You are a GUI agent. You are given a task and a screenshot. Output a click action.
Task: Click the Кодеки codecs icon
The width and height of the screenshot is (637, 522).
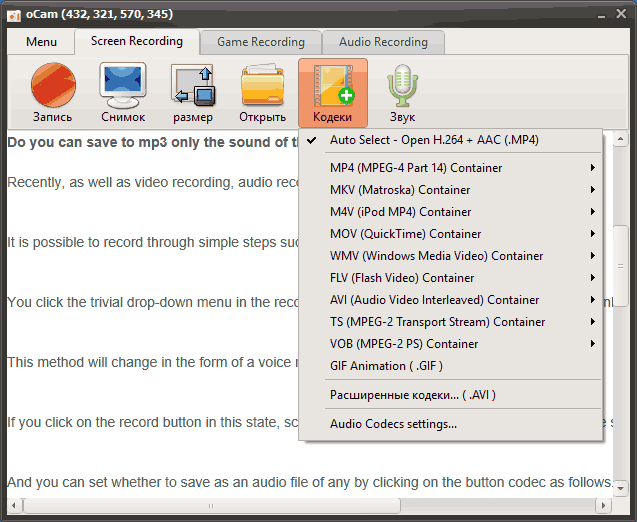coord(333,93)
